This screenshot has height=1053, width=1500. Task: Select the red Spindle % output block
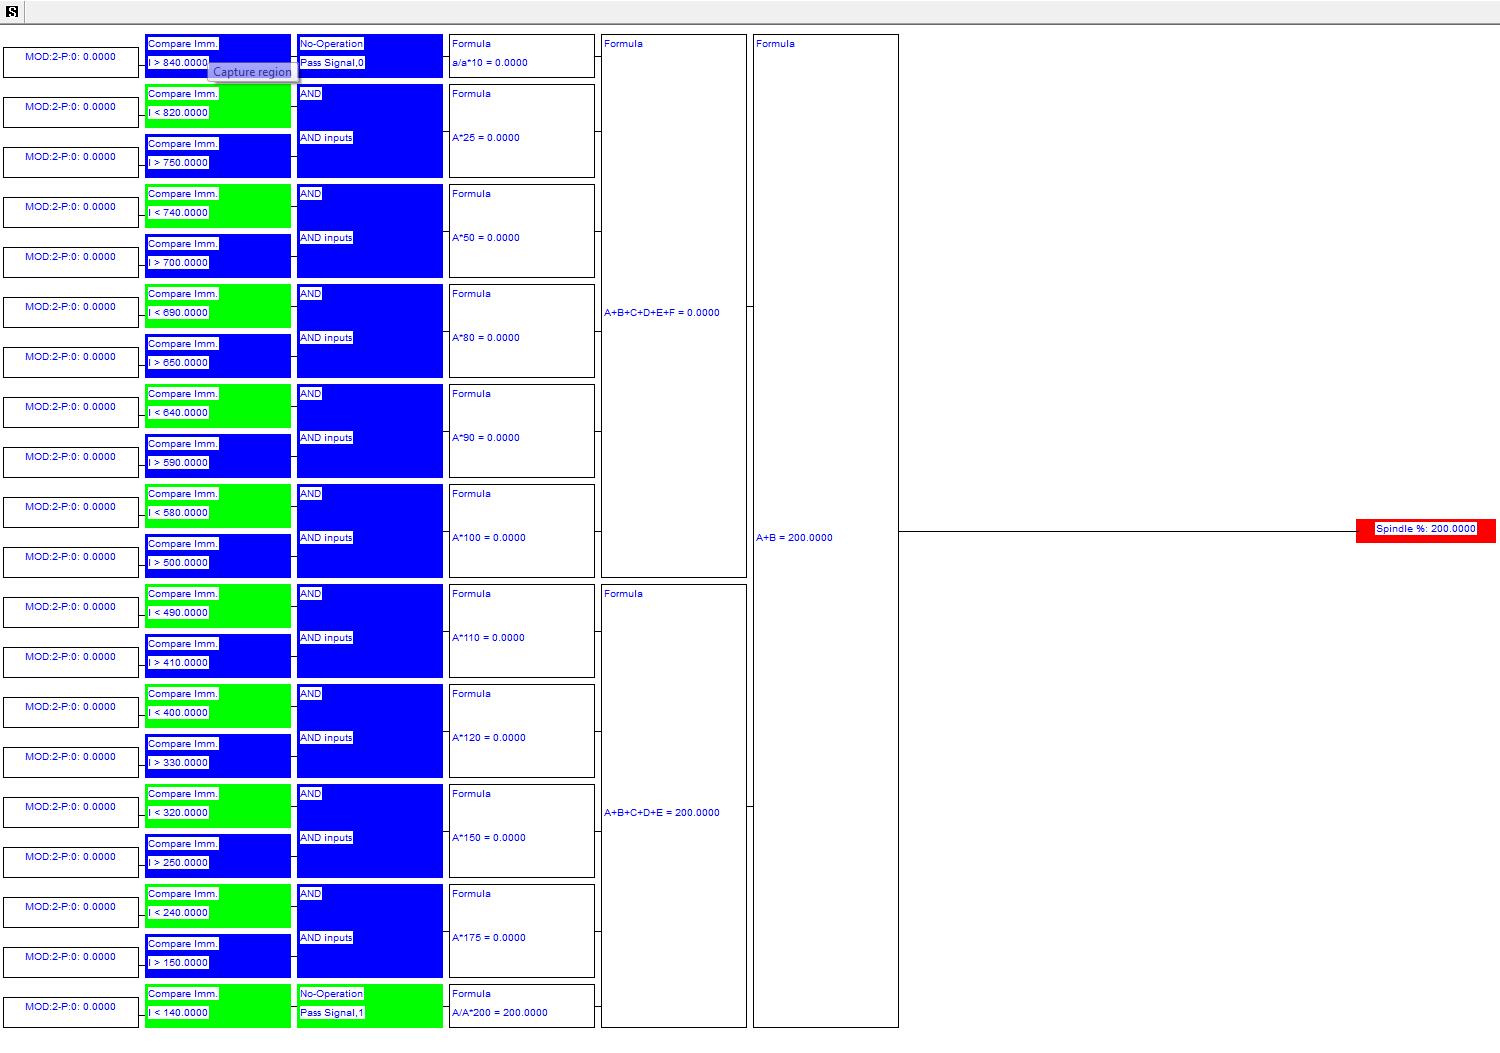[1425, 531]
